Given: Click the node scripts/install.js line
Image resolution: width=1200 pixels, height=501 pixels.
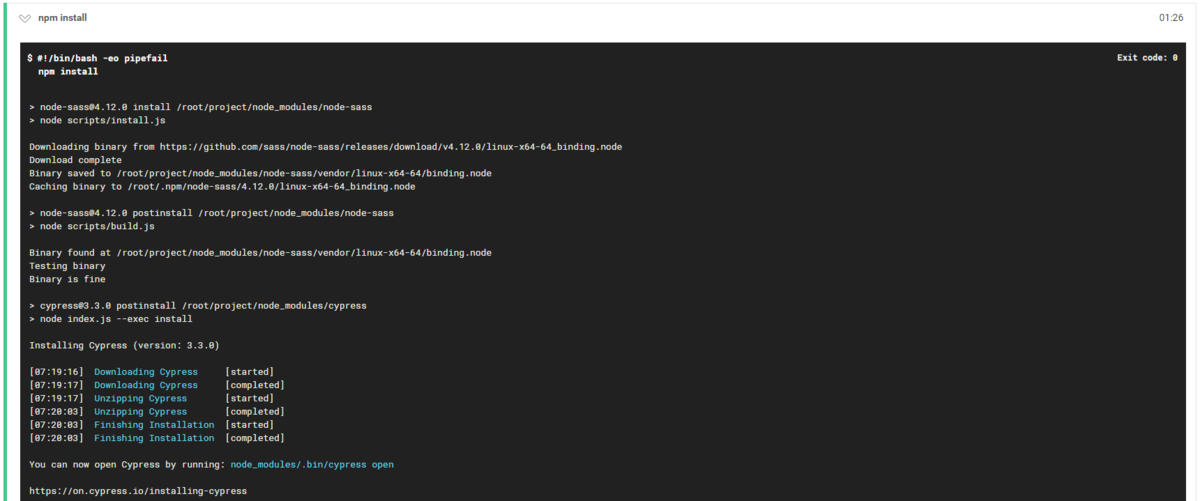Looking at the screenshot, I should click(97, 120).
